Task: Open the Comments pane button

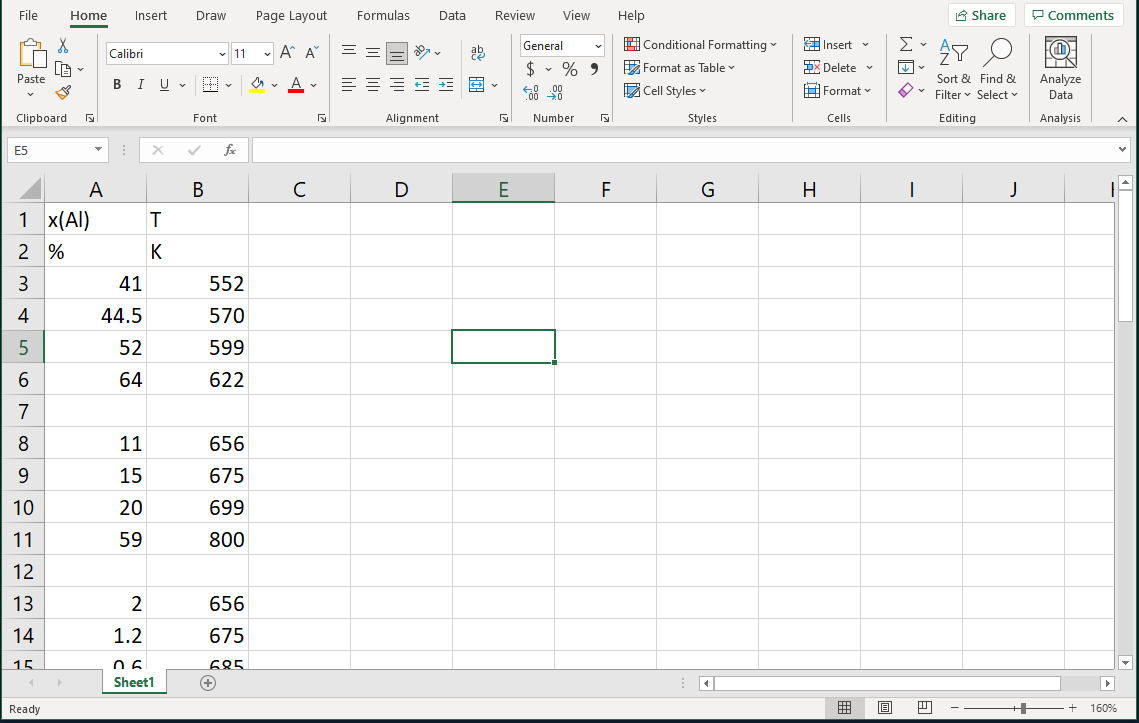Action: click(1072, 15)
